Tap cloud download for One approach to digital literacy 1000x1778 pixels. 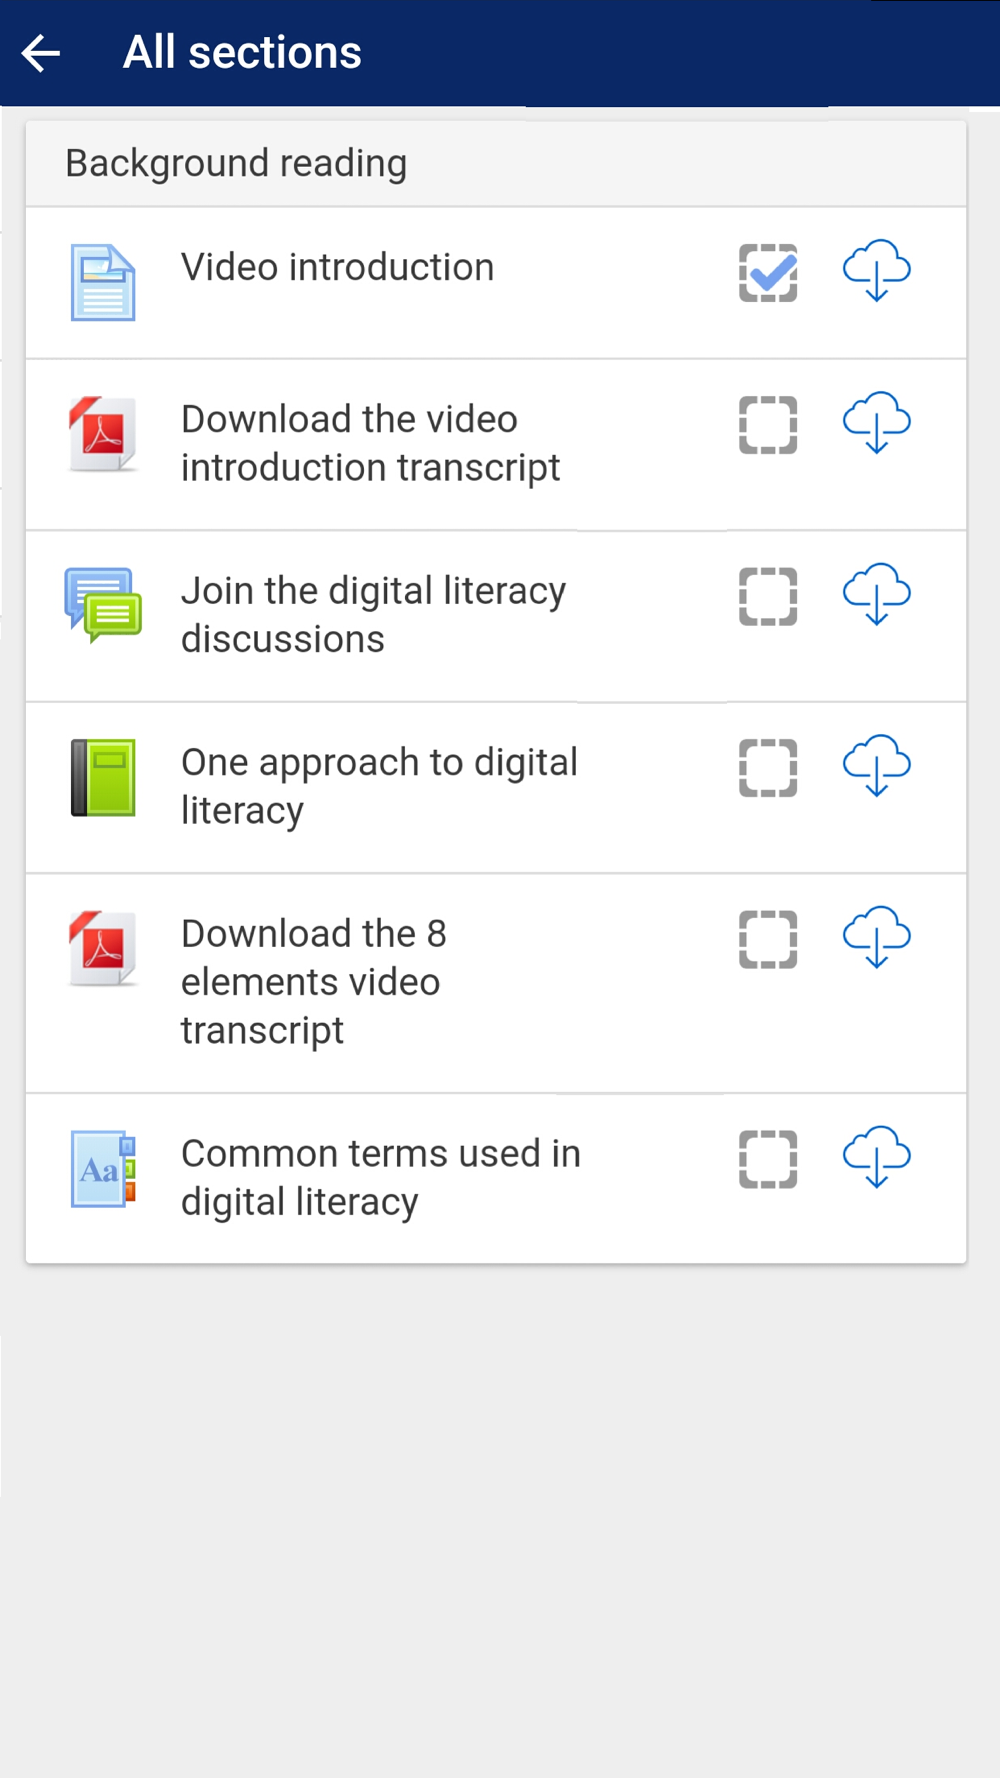coord(876,766)
